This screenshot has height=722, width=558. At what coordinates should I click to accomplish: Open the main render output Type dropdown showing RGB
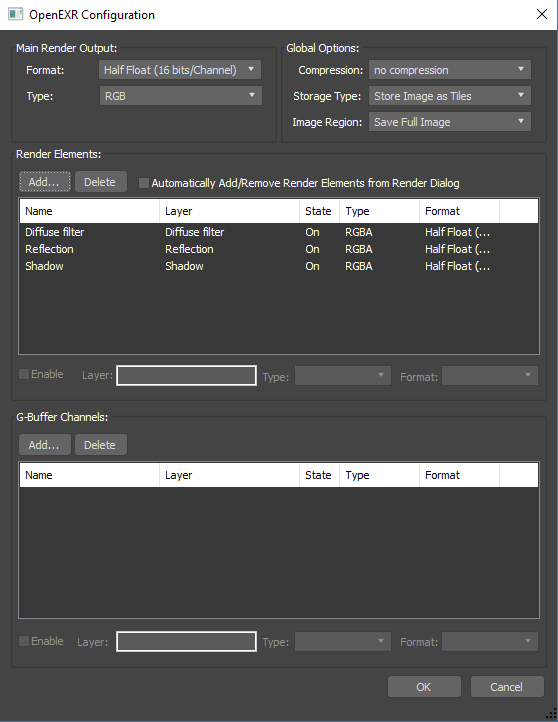click(180, 96)
